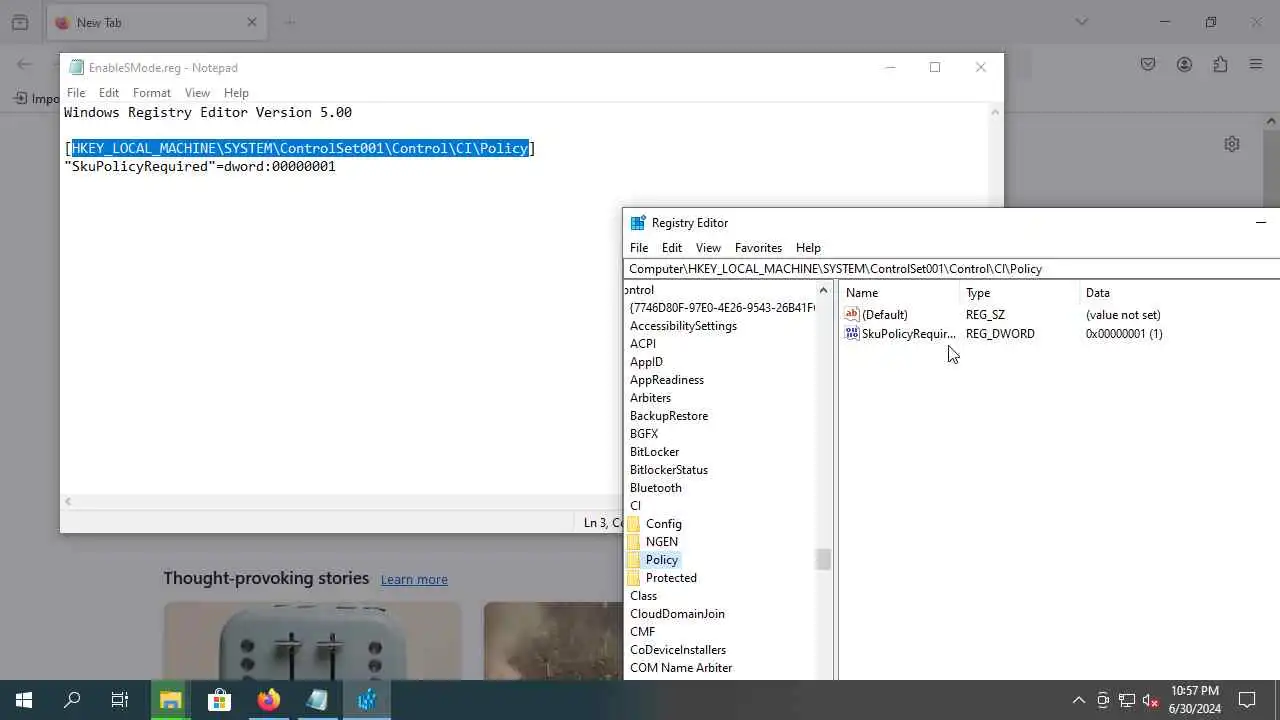Image resolution: width=1280 pixels, height=720 pixels.
Task: Open list all tabs dropdown
Action: pyautogui.click(x=1081, y=22)
